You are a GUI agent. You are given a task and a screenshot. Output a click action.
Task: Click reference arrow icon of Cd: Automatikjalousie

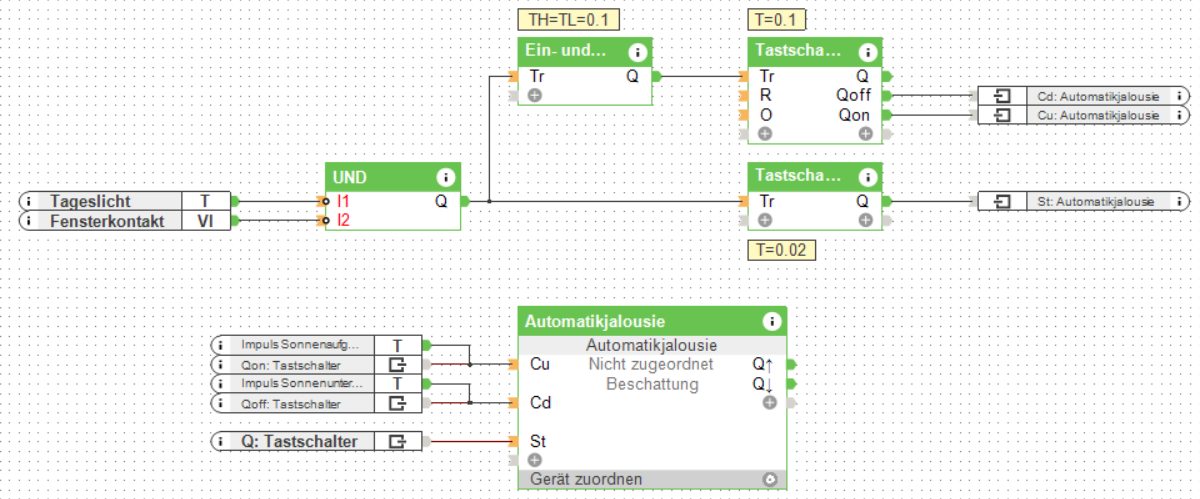click(1003, 96)
